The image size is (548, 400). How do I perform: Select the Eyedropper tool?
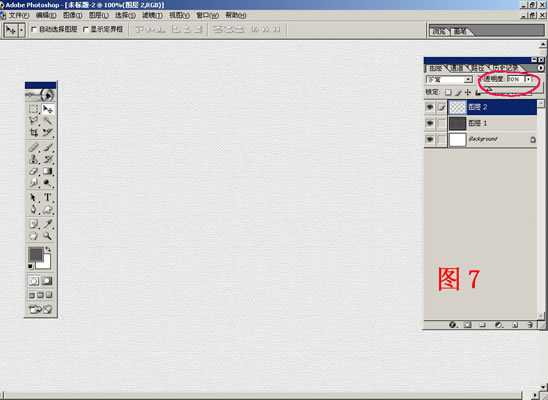tap(47, 224)
